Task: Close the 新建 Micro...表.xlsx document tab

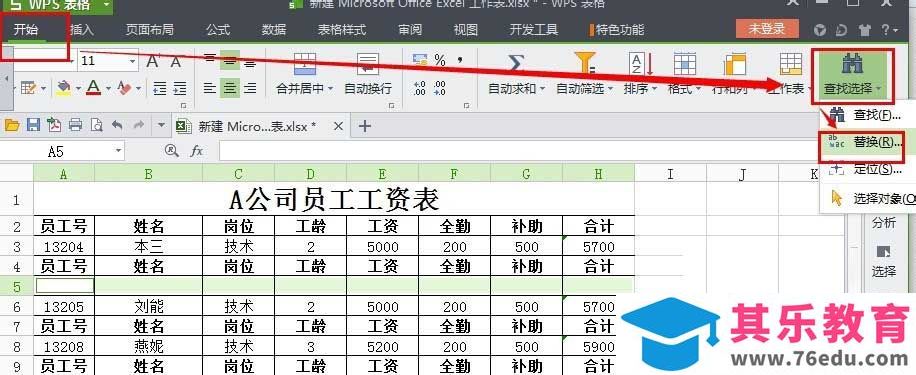Action: coord(338,126)
